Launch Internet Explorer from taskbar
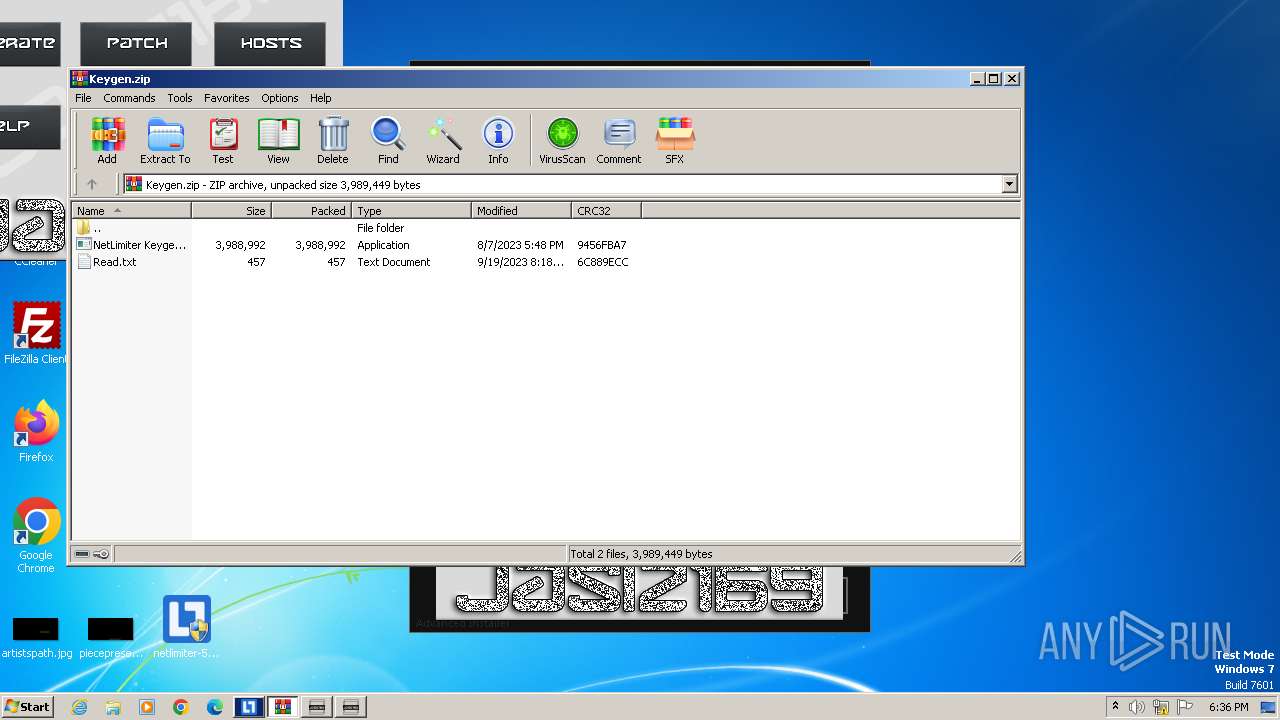 coord(79,707)
